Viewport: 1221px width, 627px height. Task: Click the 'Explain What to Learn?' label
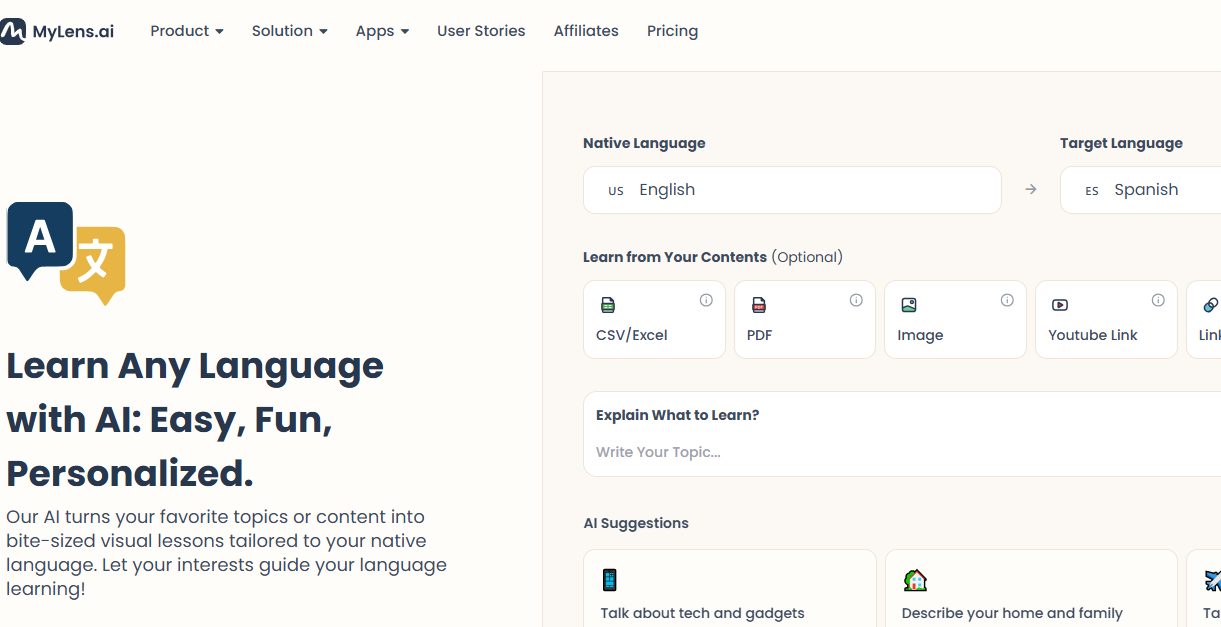678,415
